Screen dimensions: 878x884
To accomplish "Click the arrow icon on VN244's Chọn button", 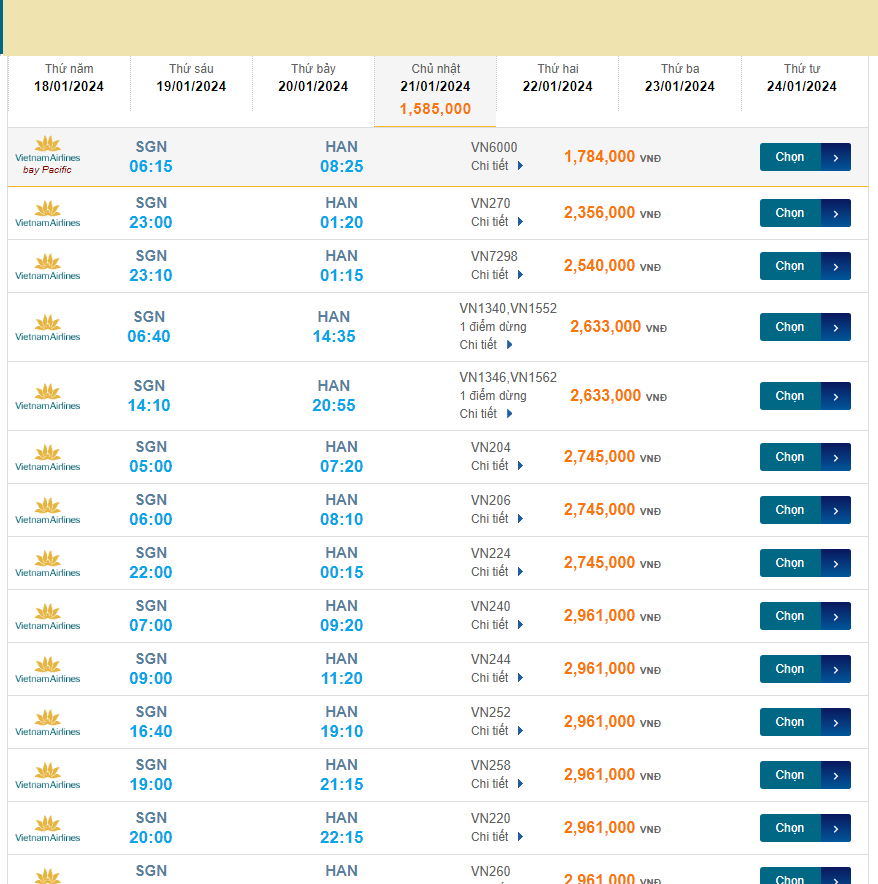I will point(836,669).
